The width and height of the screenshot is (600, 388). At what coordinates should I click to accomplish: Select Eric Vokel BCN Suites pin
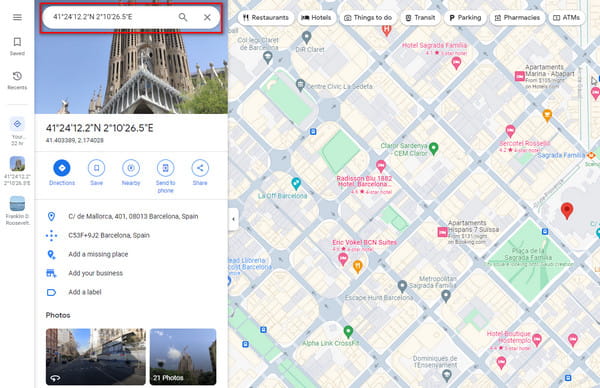coord(343,260)
